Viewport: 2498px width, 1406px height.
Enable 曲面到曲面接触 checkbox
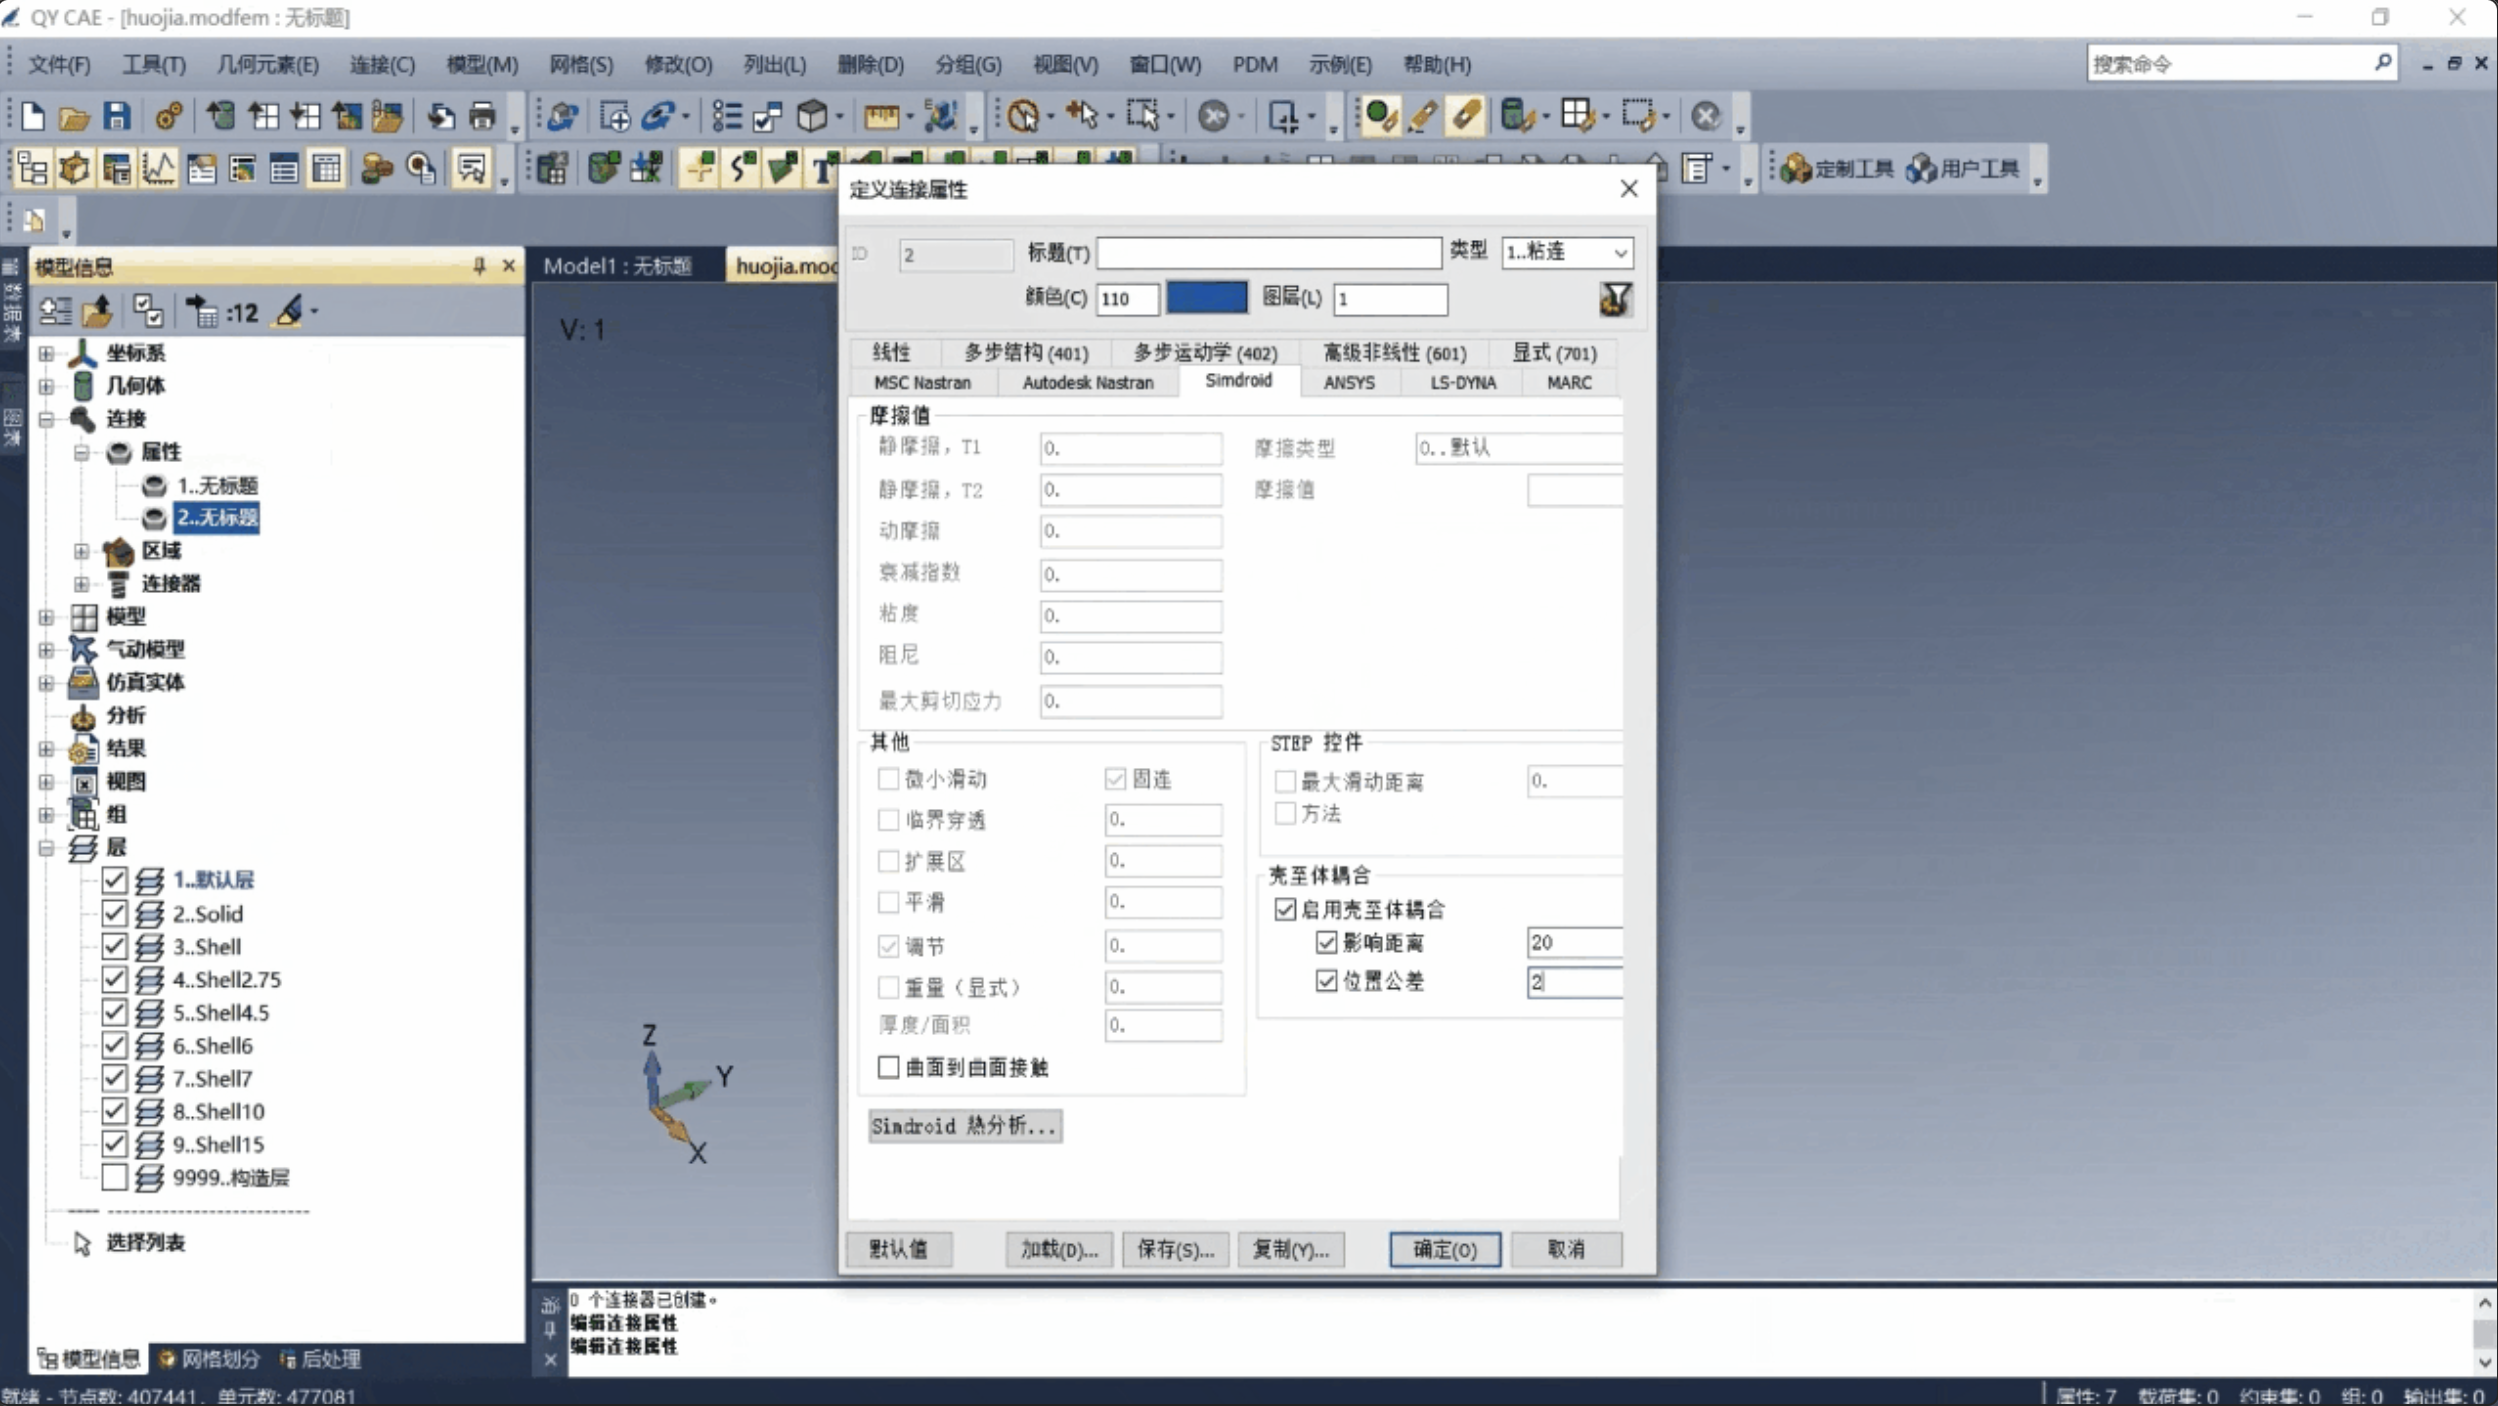pyautogui.click(x=888, y=1067)
